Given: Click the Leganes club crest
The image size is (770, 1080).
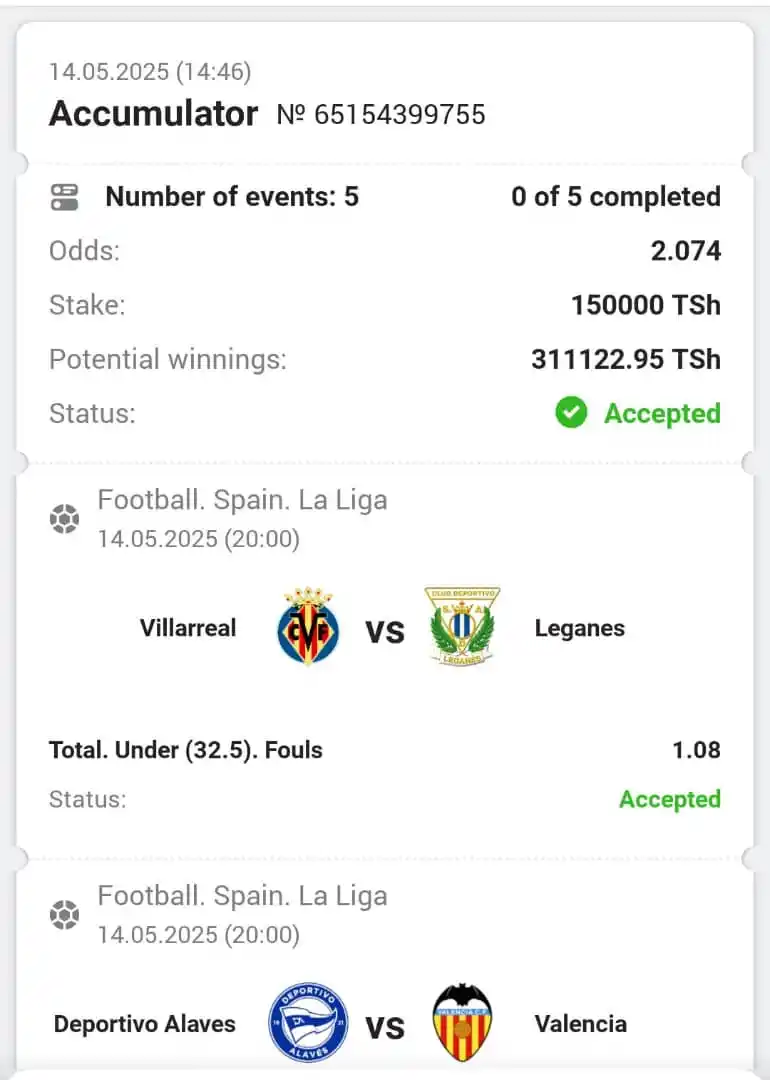Looking at the screenshot, I should click(462, 626).
